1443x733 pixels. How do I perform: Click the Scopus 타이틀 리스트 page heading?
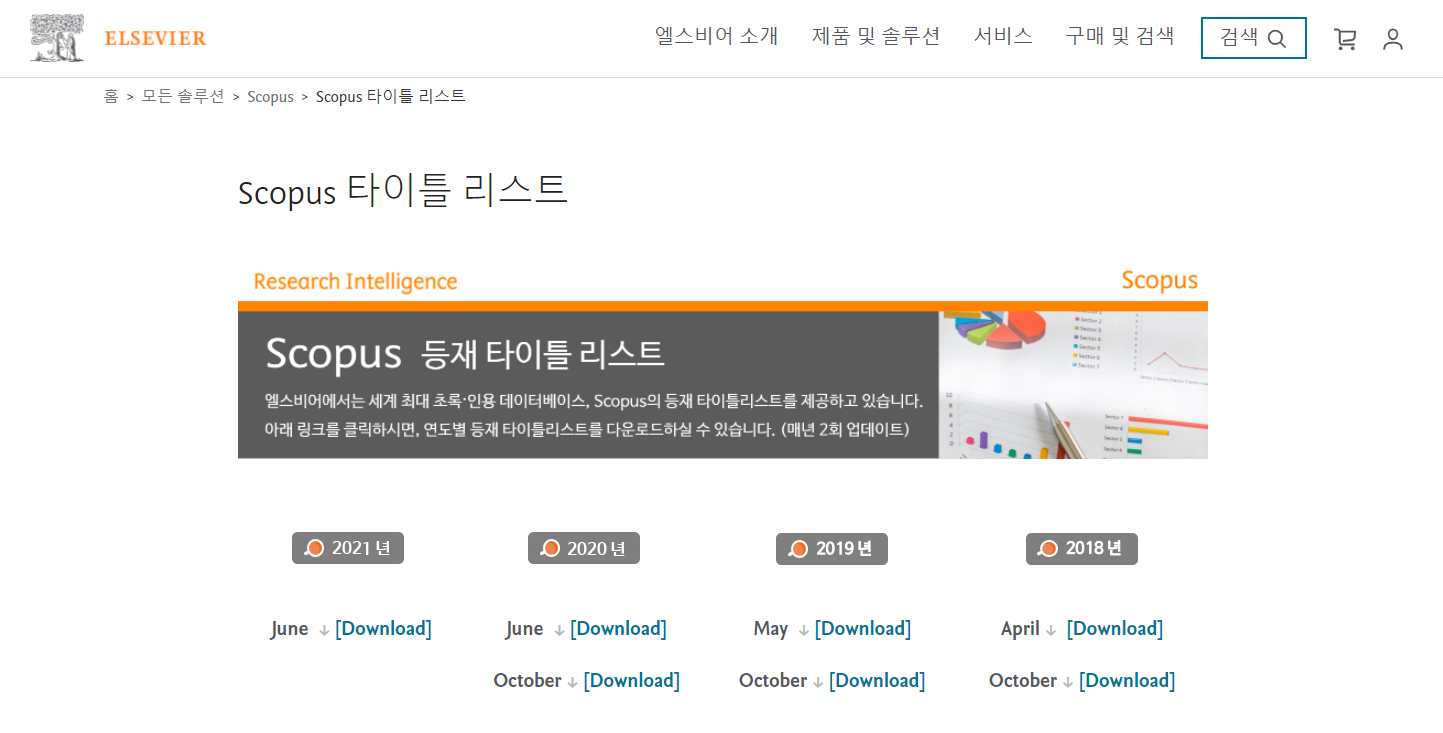[x=403, y=190]
